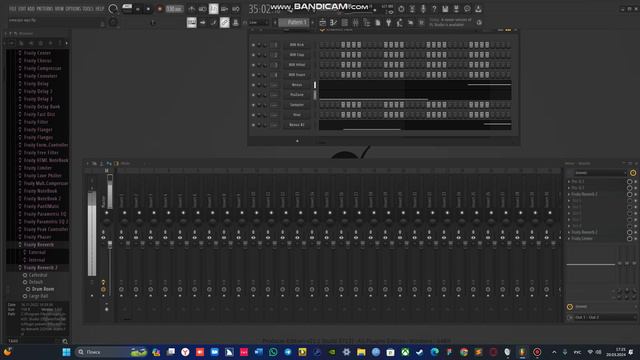Open the OPTIONS menu

coord(73,9)
